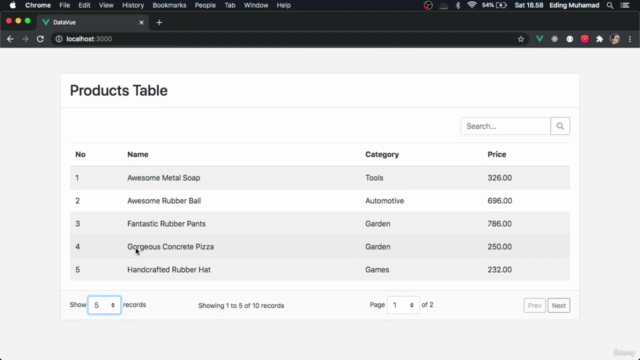The height and width of the screenshot is (360, 640).
Task: Click price 696.00 cell
Action: 500,200
